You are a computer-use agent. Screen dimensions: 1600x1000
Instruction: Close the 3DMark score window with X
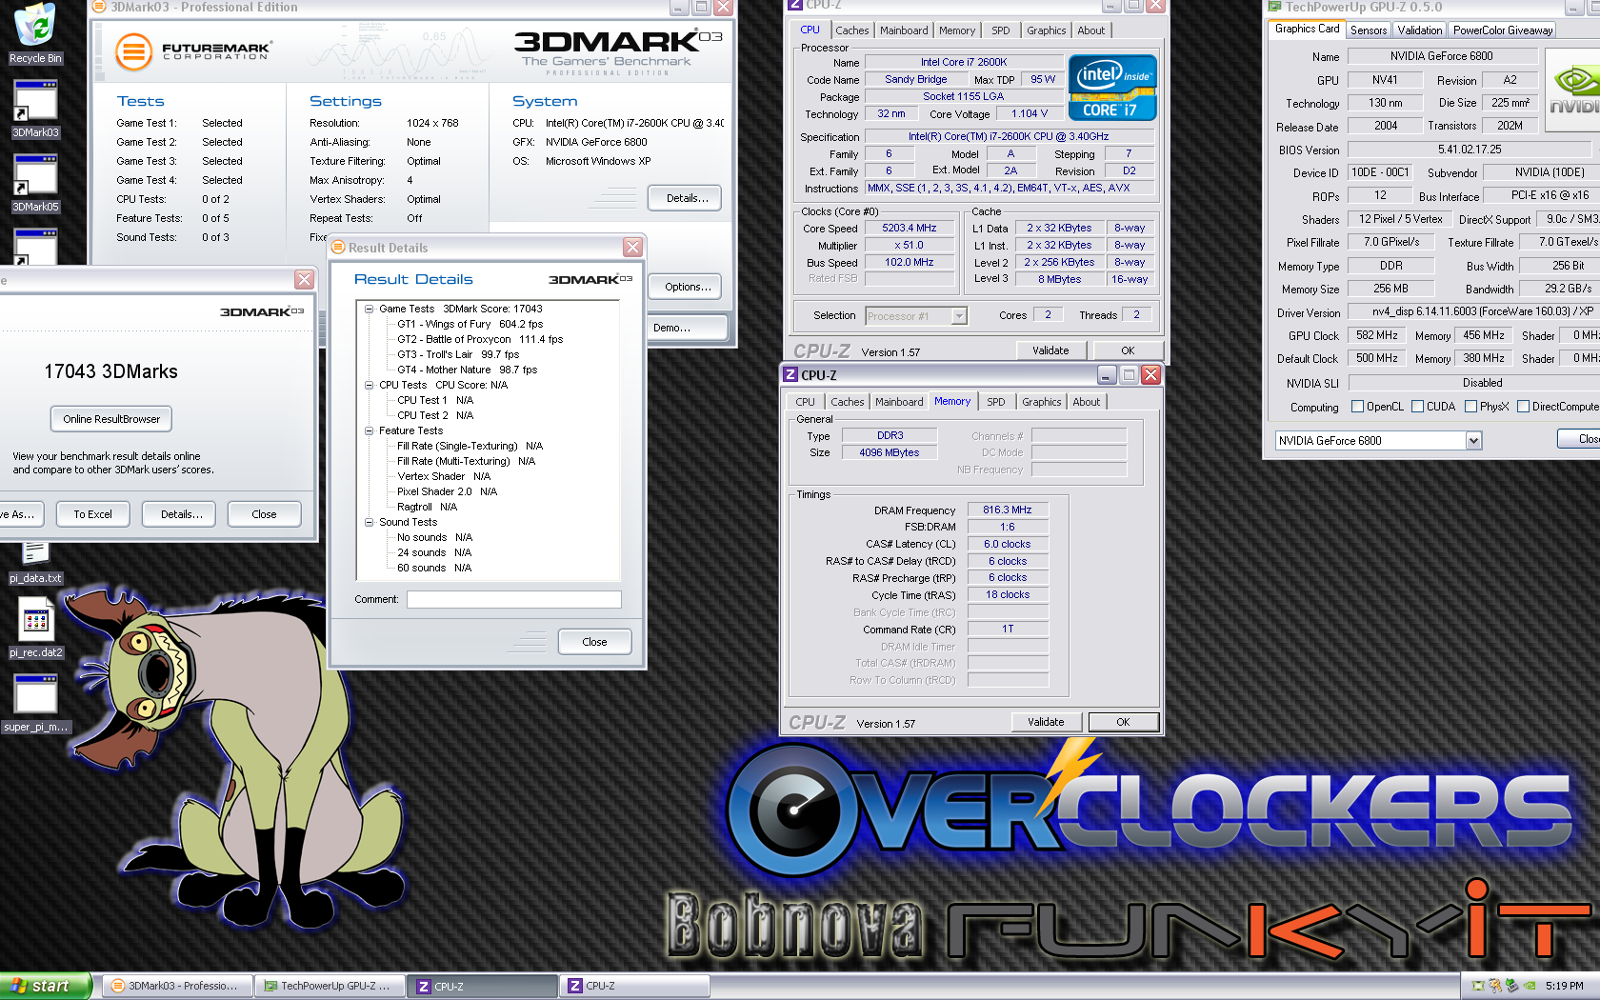point(304,279)
